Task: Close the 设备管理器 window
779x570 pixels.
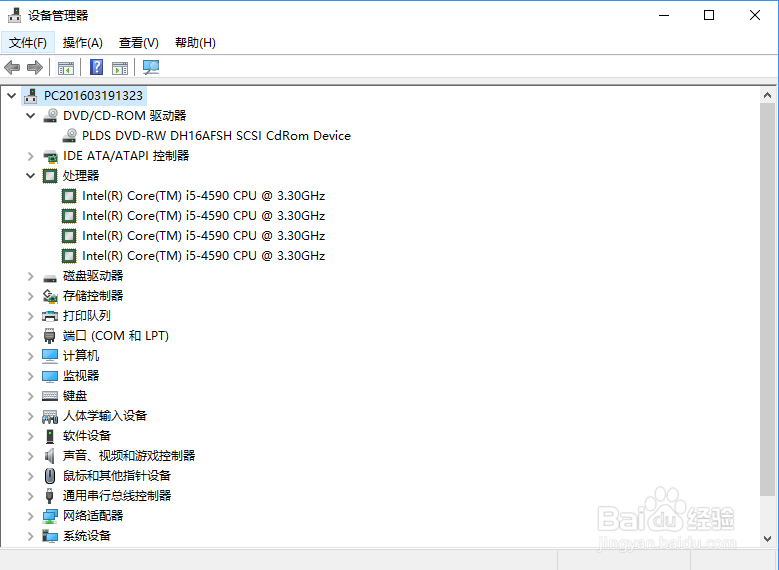Action: (755, 15)
